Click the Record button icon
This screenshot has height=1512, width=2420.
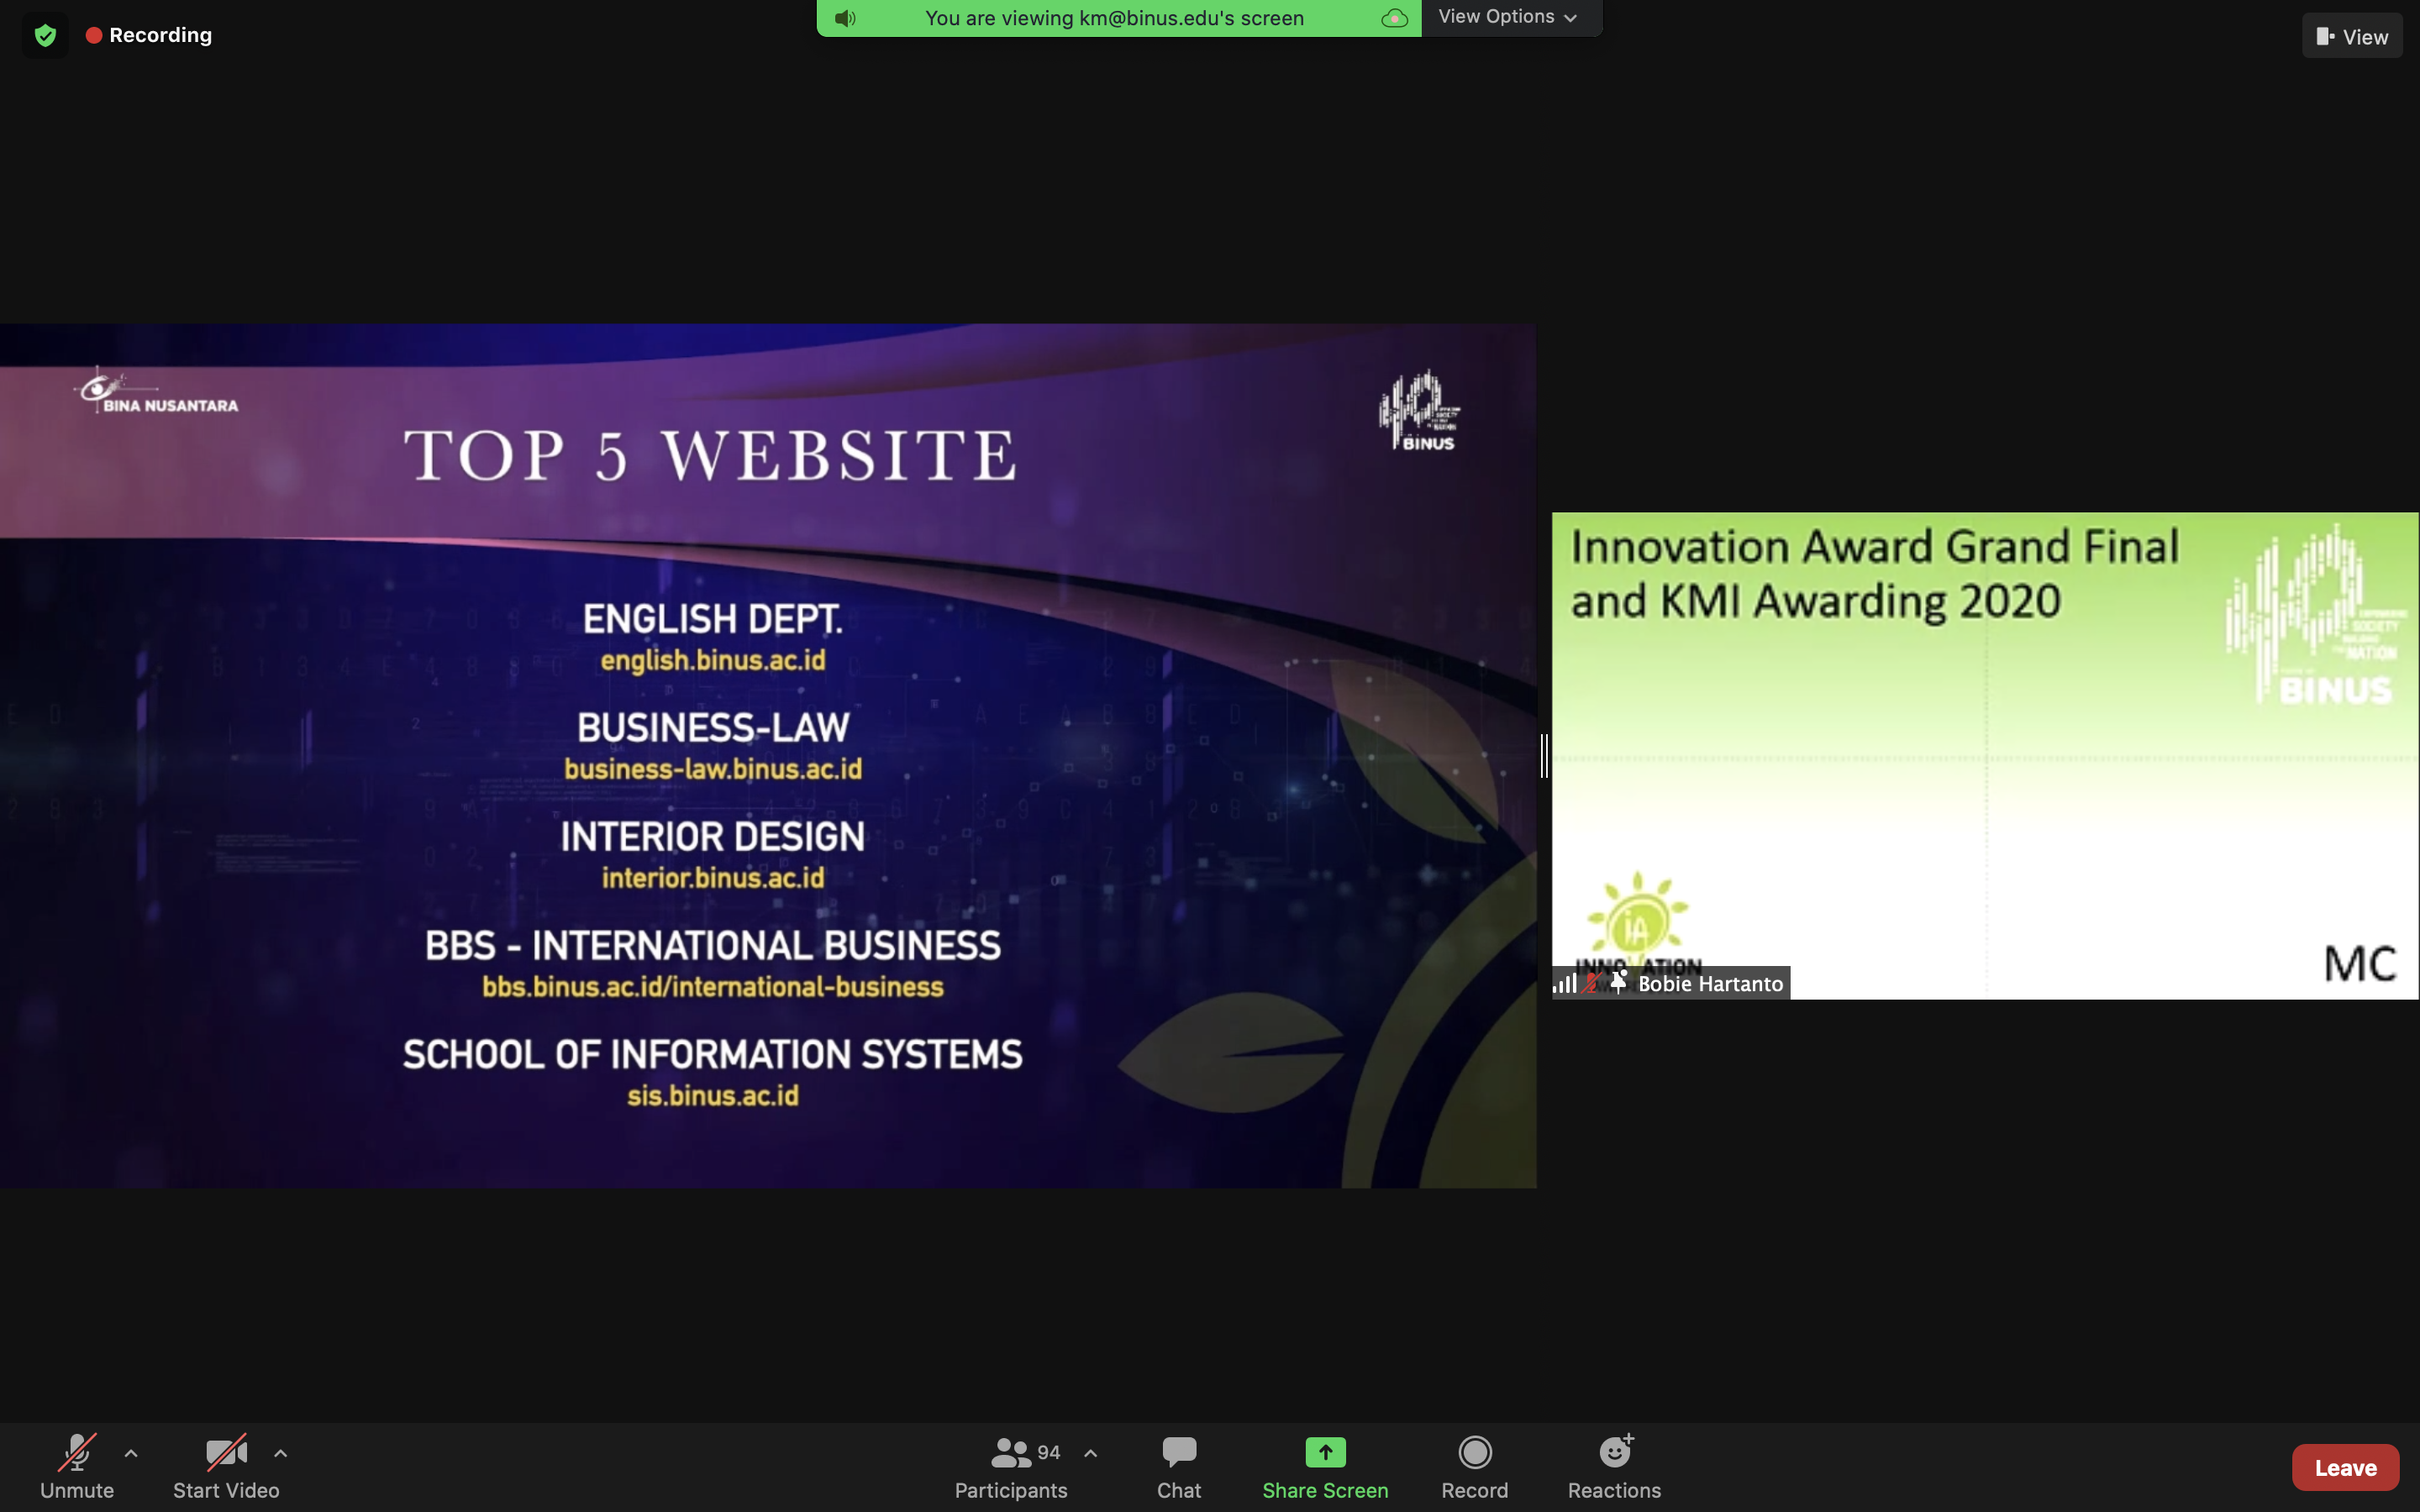pos(1474,1452)
